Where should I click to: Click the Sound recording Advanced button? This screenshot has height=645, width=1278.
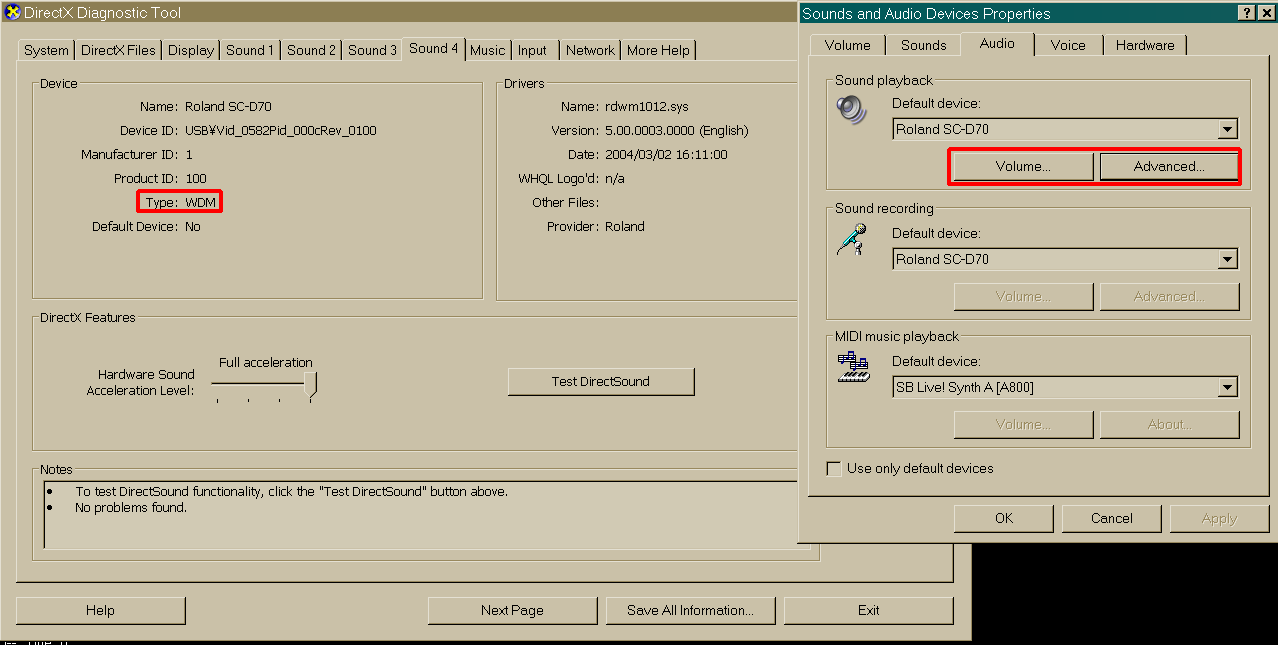(1169, 297)
